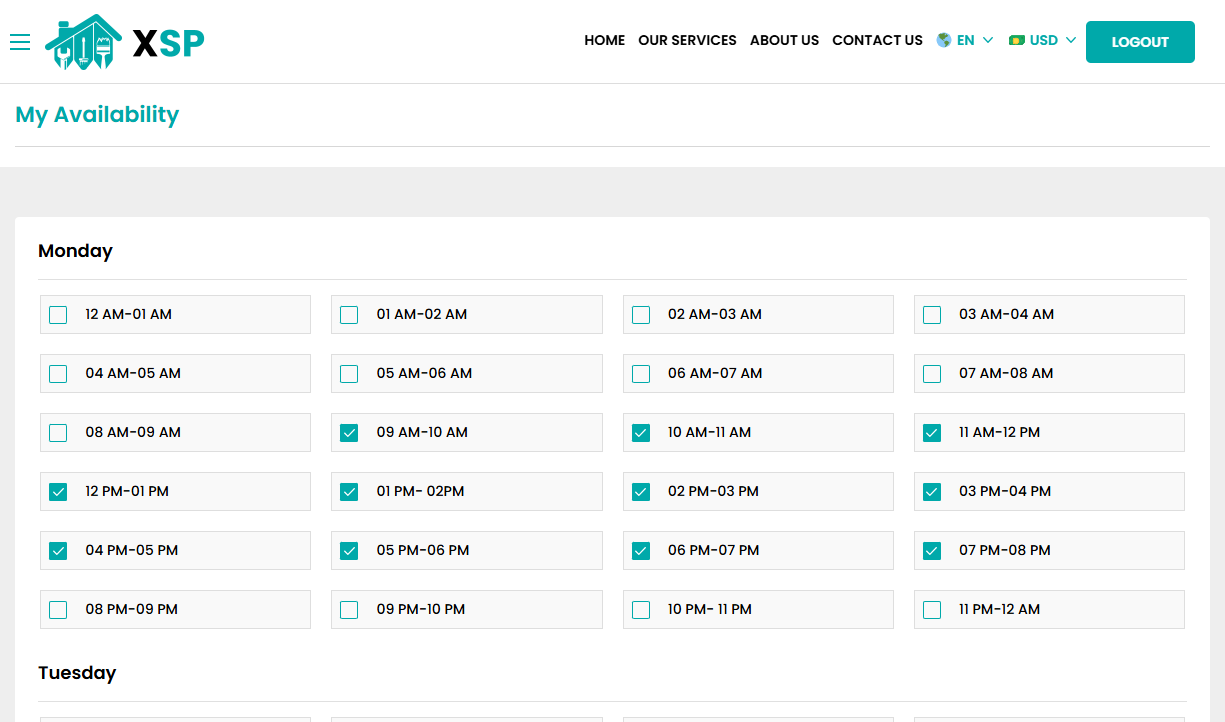Uncheck the 12 PM-01 PM slot

tap(57, 491)
